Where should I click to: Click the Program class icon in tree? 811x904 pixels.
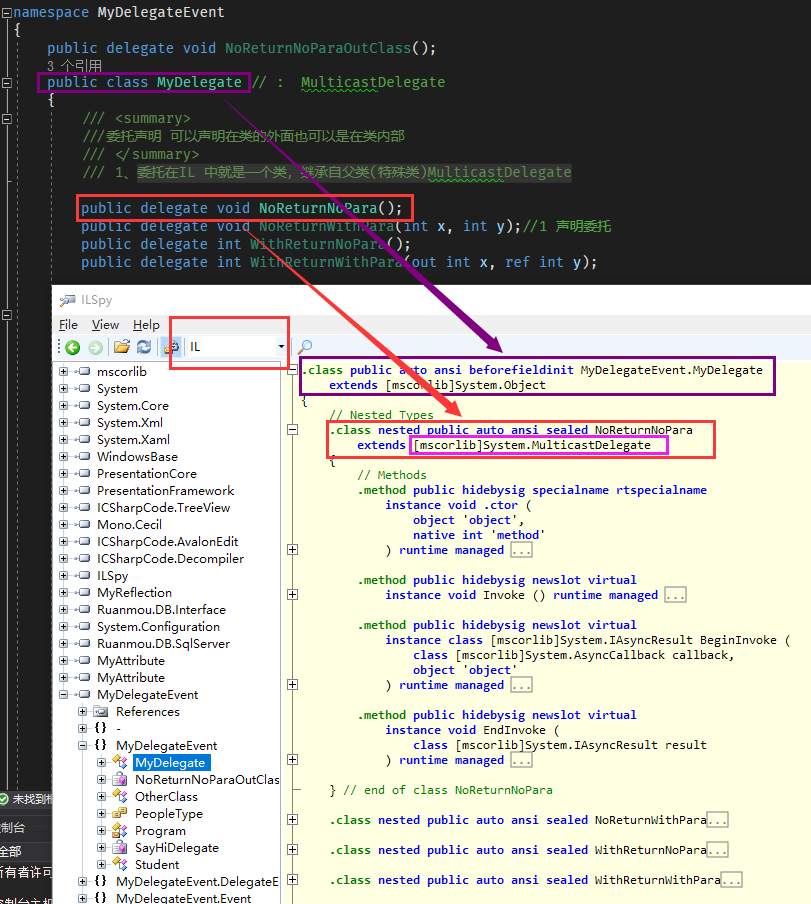pos(120,831)
